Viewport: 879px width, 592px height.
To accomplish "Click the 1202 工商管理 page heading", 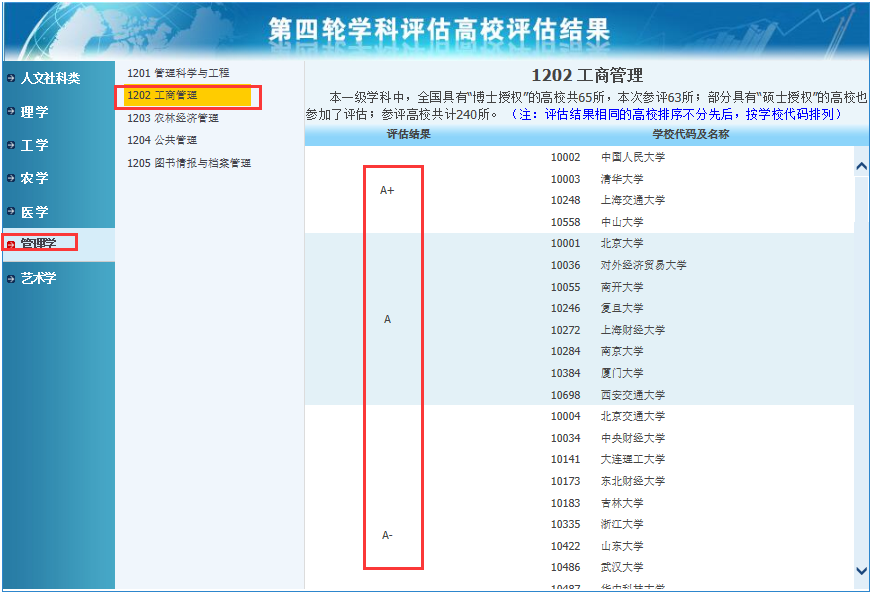I will tap(587, 76).
